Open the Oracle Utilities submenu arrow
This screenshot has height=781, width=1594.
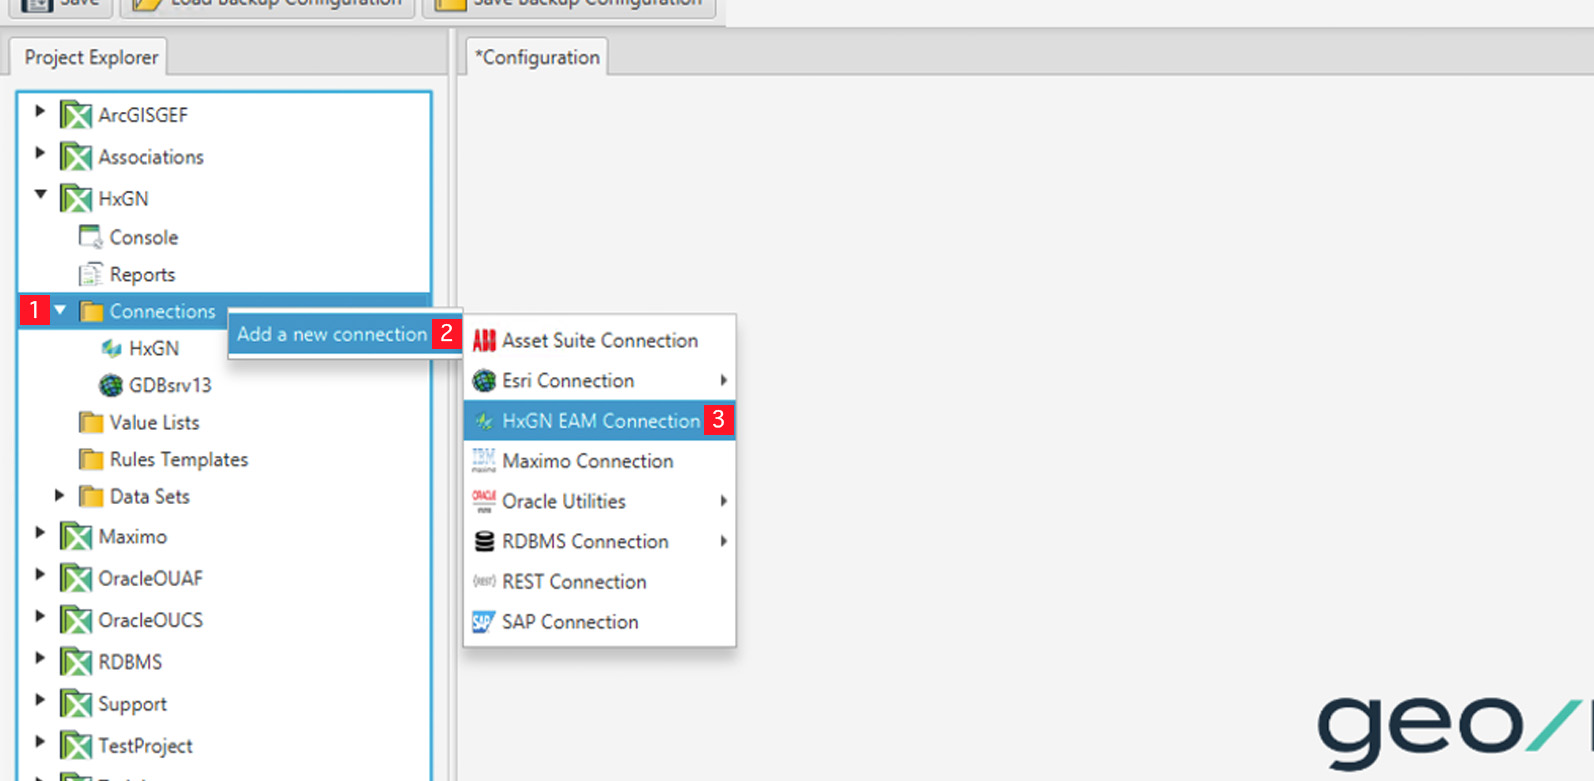[723, 501]
